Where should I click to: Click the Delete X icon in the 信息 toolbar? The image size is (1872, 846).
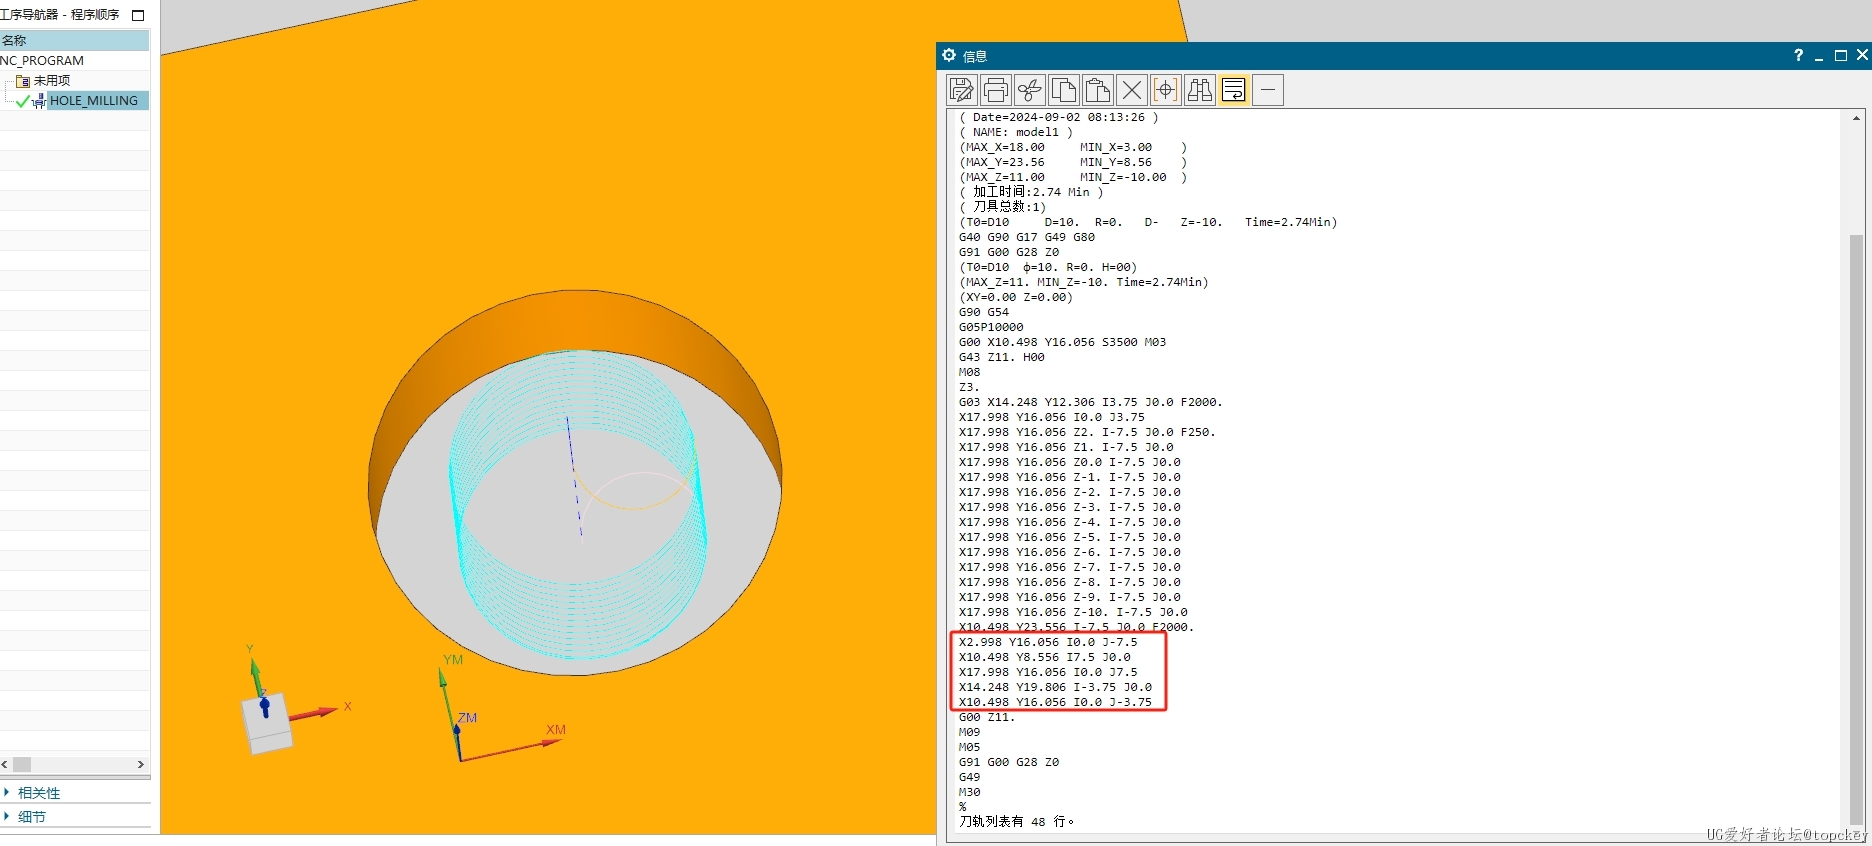coord(1131,90)
